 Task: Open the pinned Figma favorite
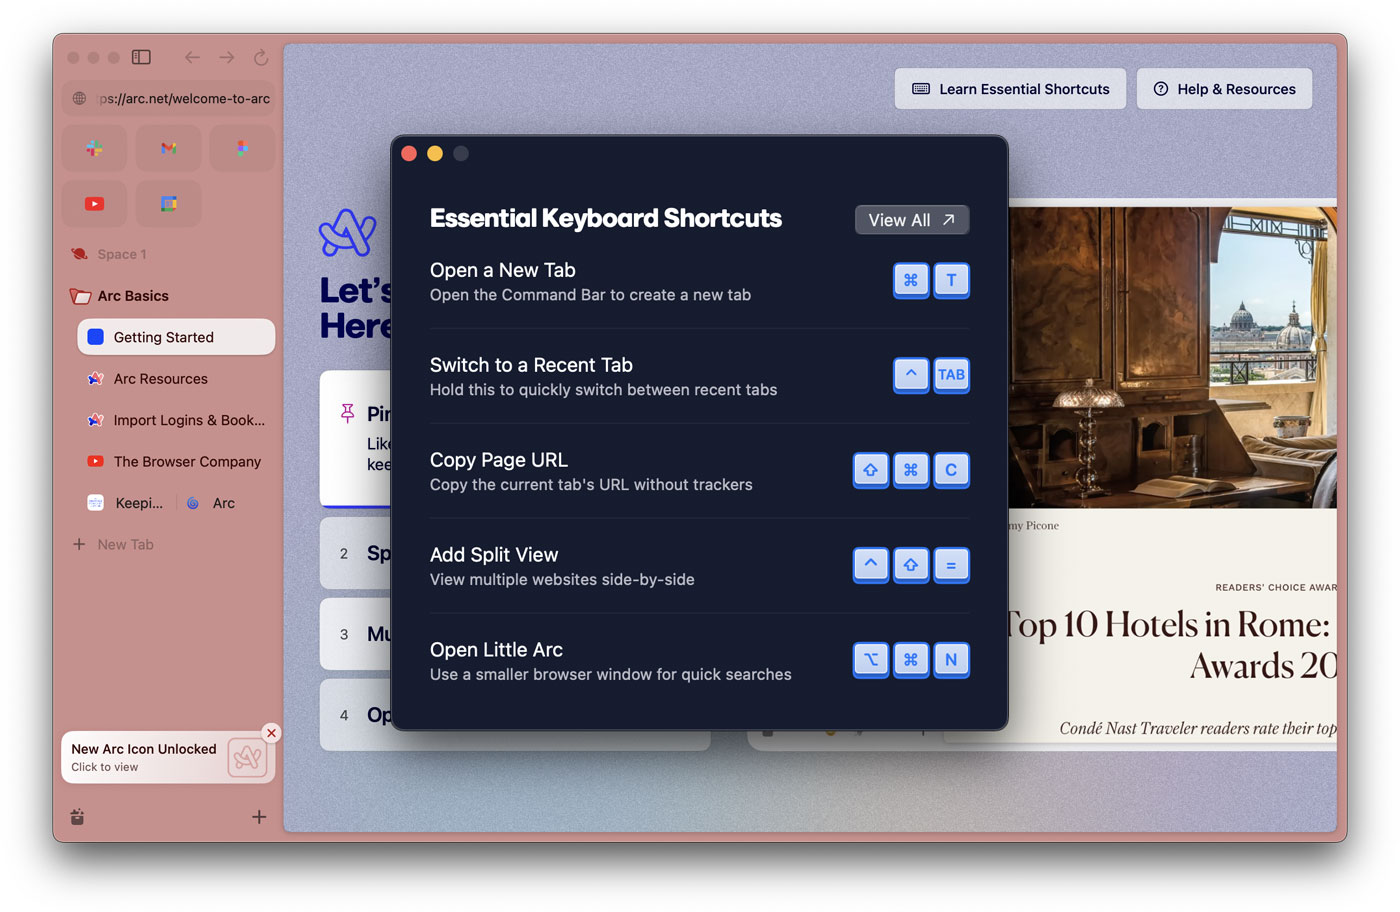242,148
